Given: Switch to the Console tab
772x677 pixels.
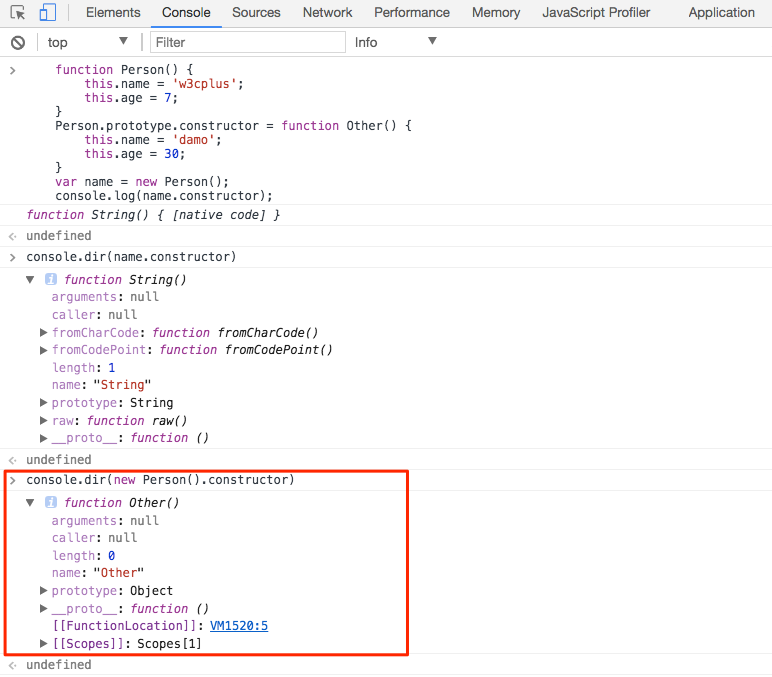Looking at the screenshot, I should 186,13.
